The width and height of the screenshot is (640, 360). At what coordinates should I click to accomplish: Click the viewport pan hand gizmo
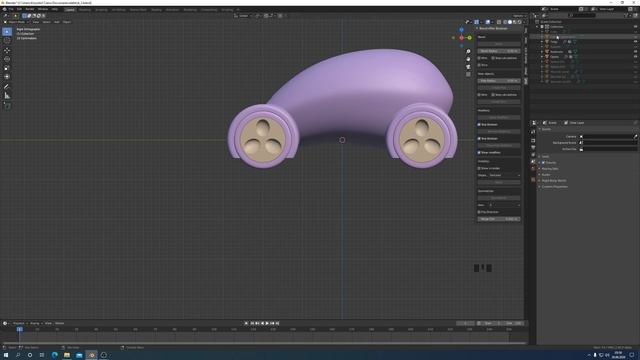468,59
